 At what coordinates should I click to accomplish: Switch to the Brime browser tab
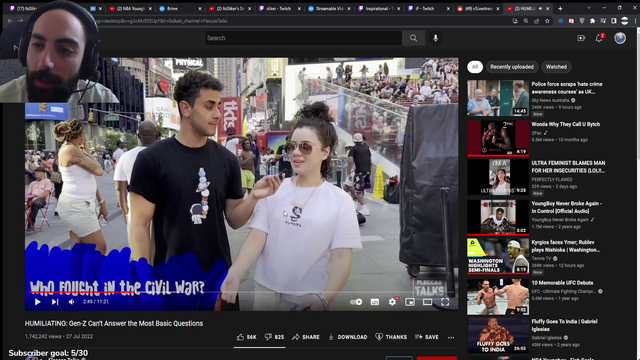(x=180, y=8)
